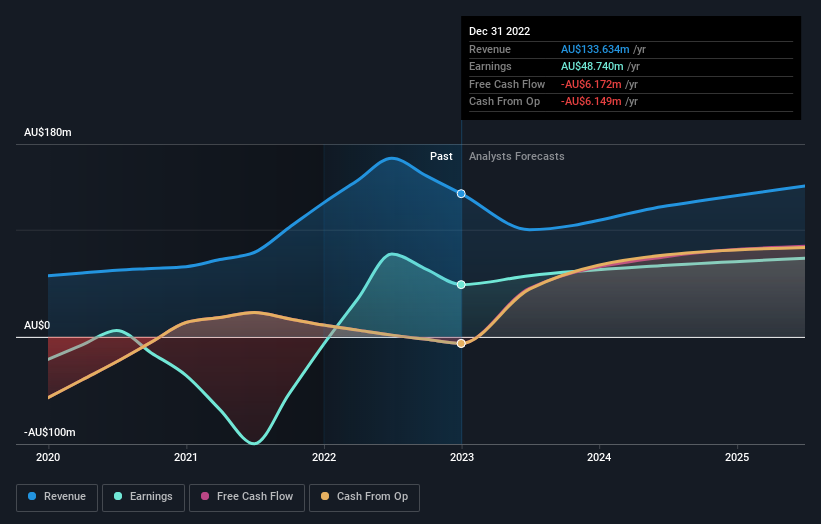Viewport: 821px width, 524px height.
Task: Toggle the Free Cash Flow legend button
Action: 247,497
